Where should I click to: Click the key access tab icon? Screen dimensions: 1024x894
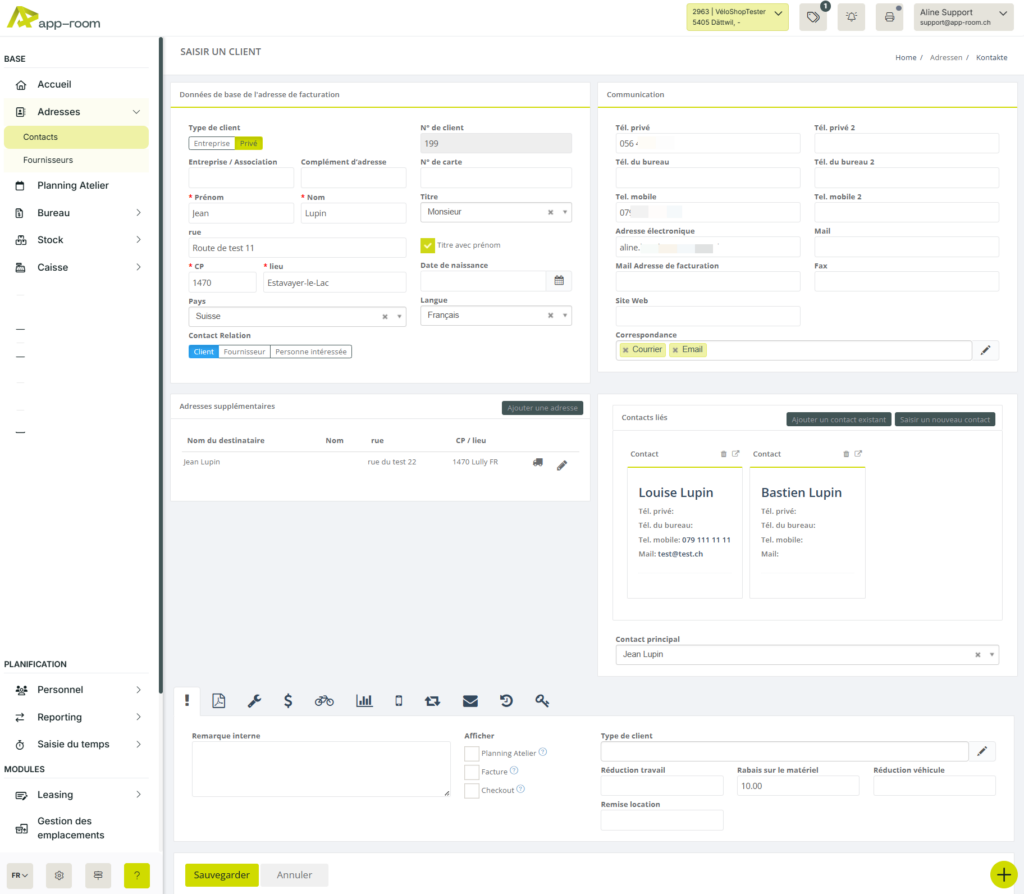click(542, 700)
